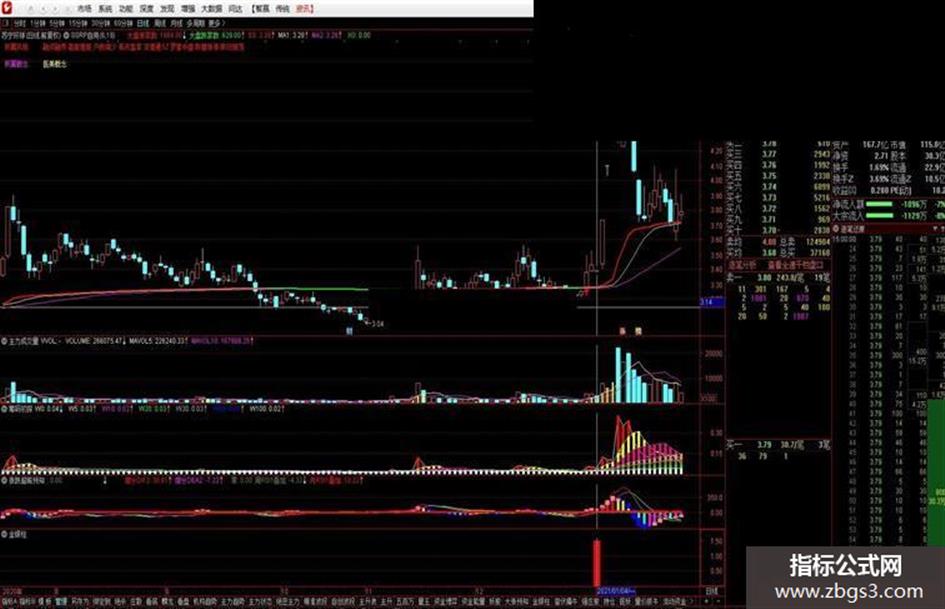Click the 查看全速千档盘口 link
945x609 pixels.
pos(795,265)
